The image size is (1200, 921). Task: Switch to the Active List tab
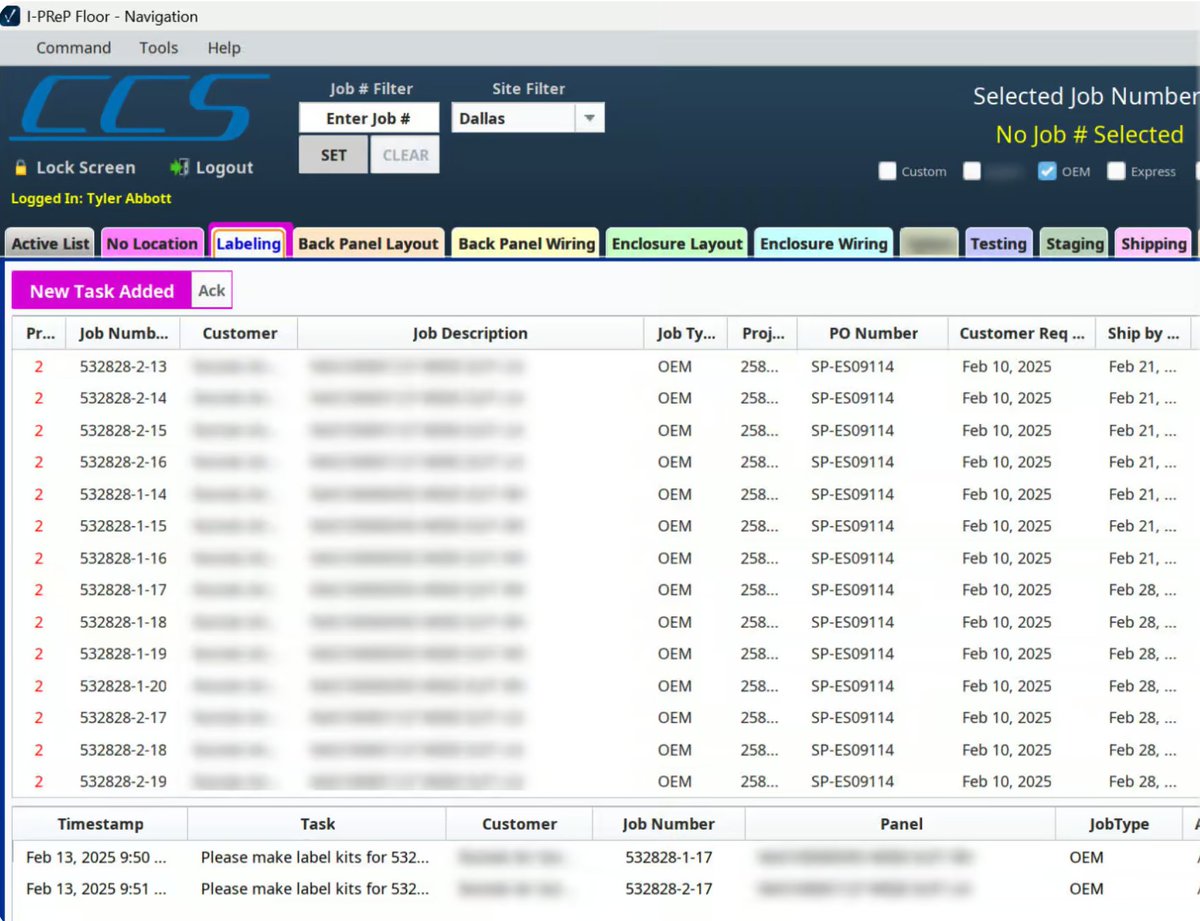point(51,243)
